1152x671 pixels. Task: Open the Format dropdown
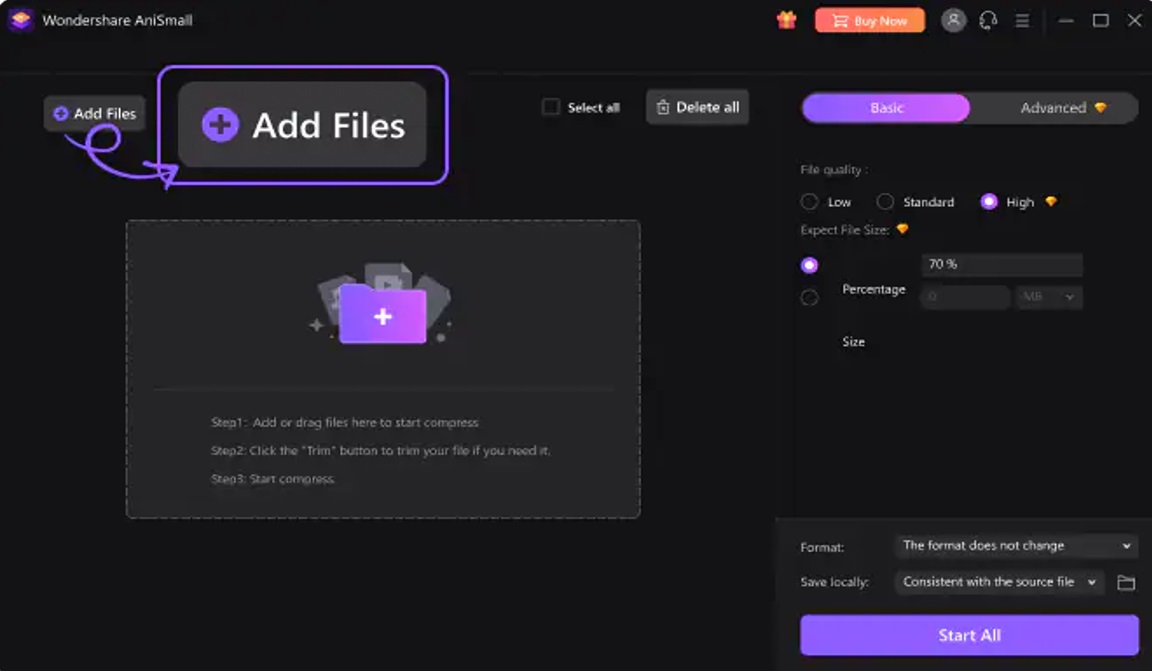pyautogui.click(x=1013, y=545)
